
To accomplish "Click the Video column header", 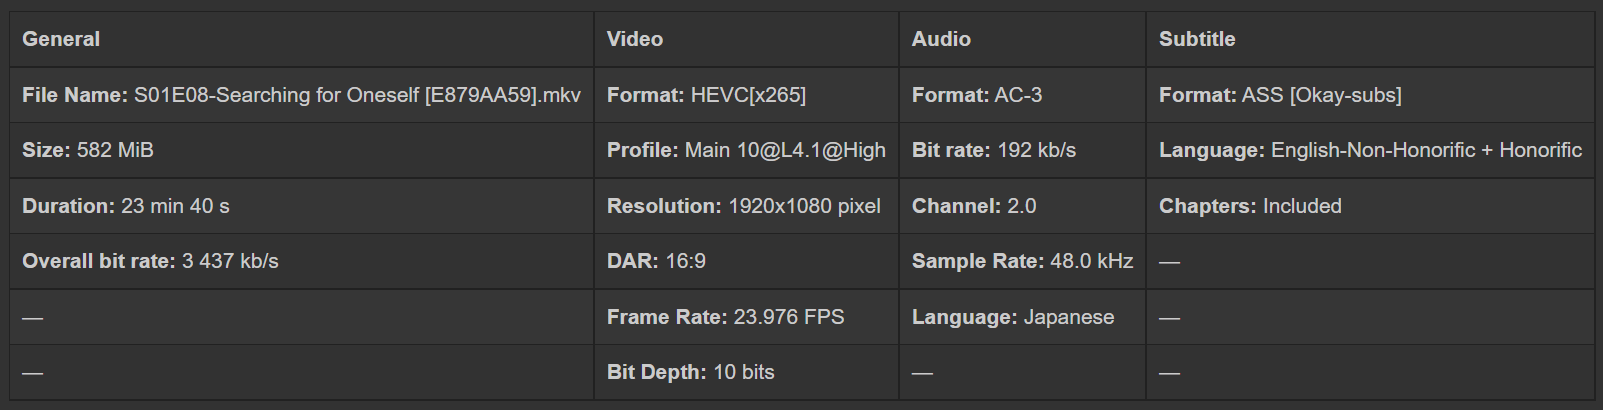I will pos(635,39).
